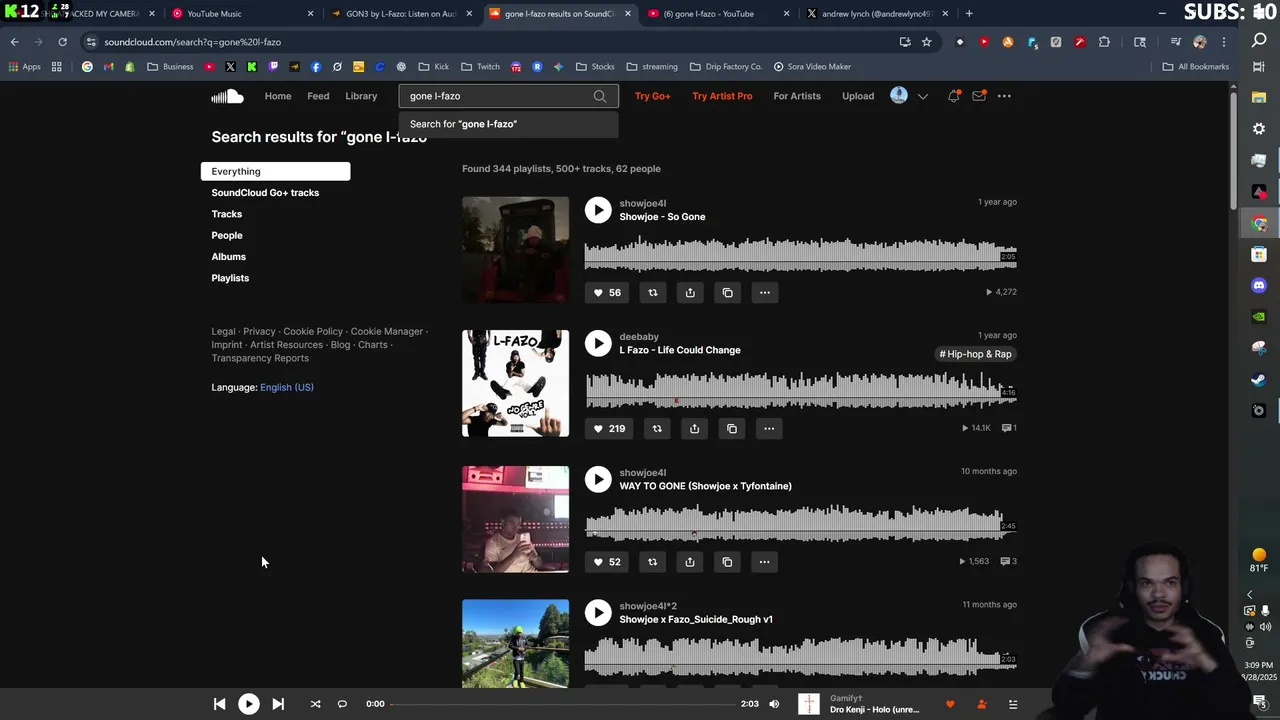This screenshot has width=1280, height=720.
Task: Open the Discord icon in the side taskbar
Action: [x=1259, y=285]
